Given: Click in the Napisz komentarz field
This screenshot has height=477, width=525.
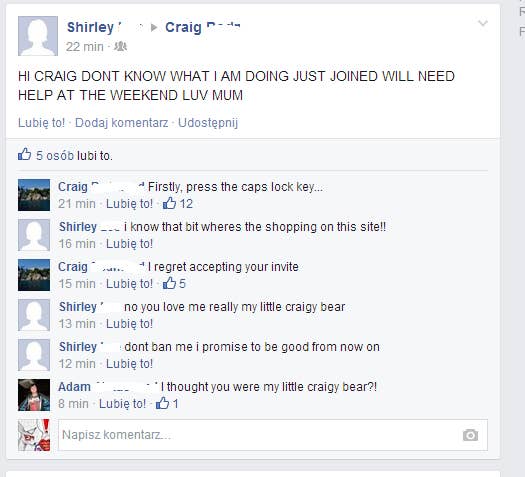Looking at the screenshot, I should (x=273, y=435).
